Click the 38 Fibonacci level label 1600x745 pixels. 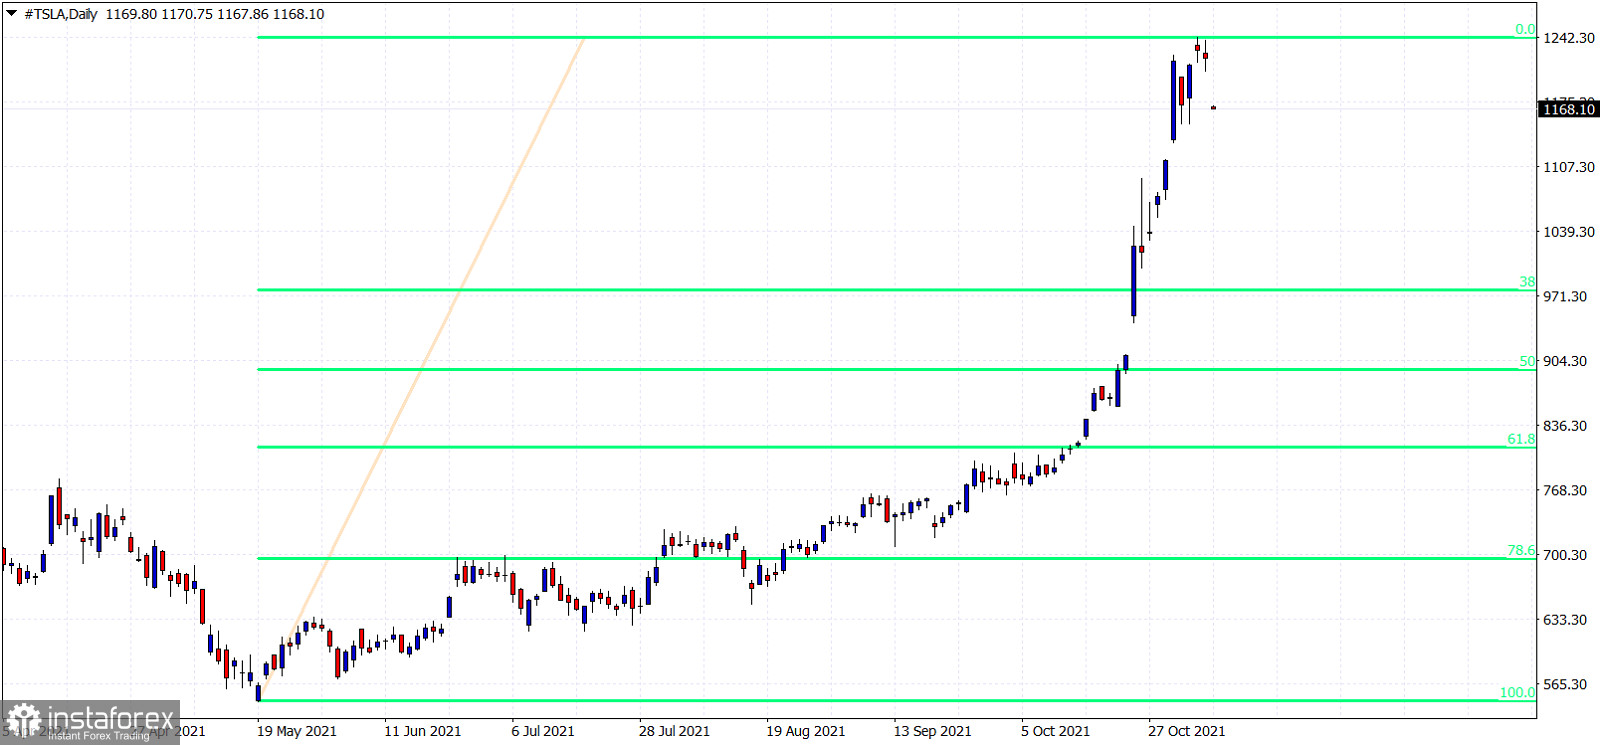tap(1527, 282)
